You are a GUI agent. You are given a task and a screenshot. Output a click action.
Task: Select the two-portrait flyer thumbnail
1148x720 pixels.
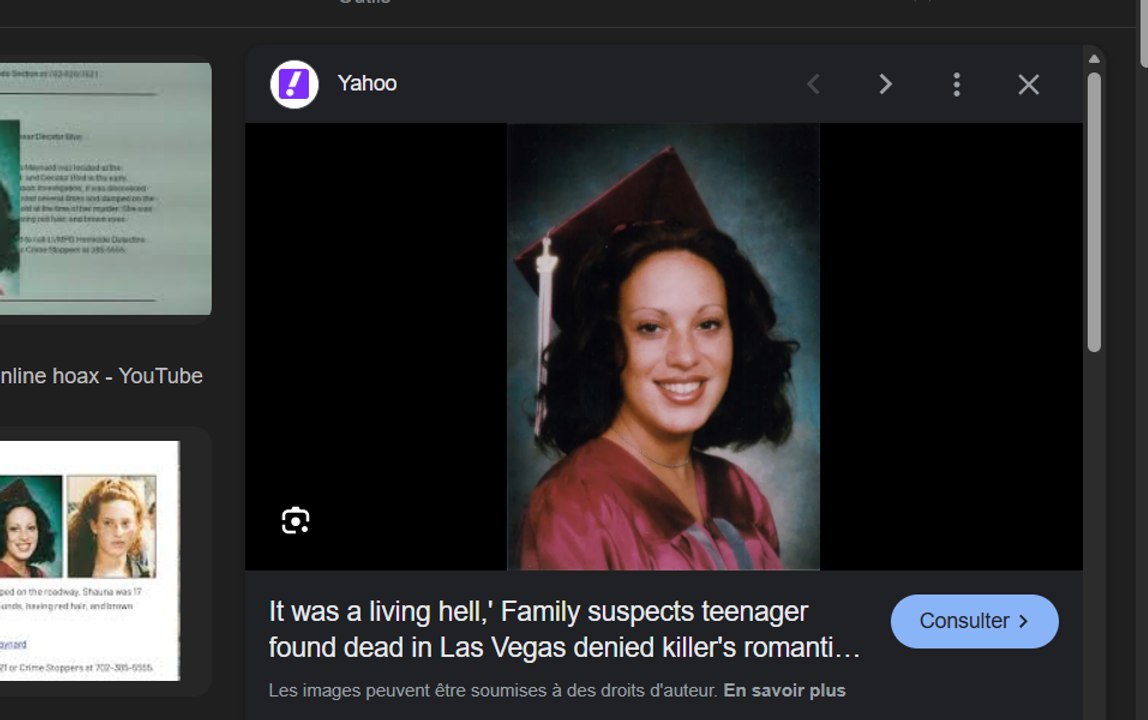click(x=90, y=560)
